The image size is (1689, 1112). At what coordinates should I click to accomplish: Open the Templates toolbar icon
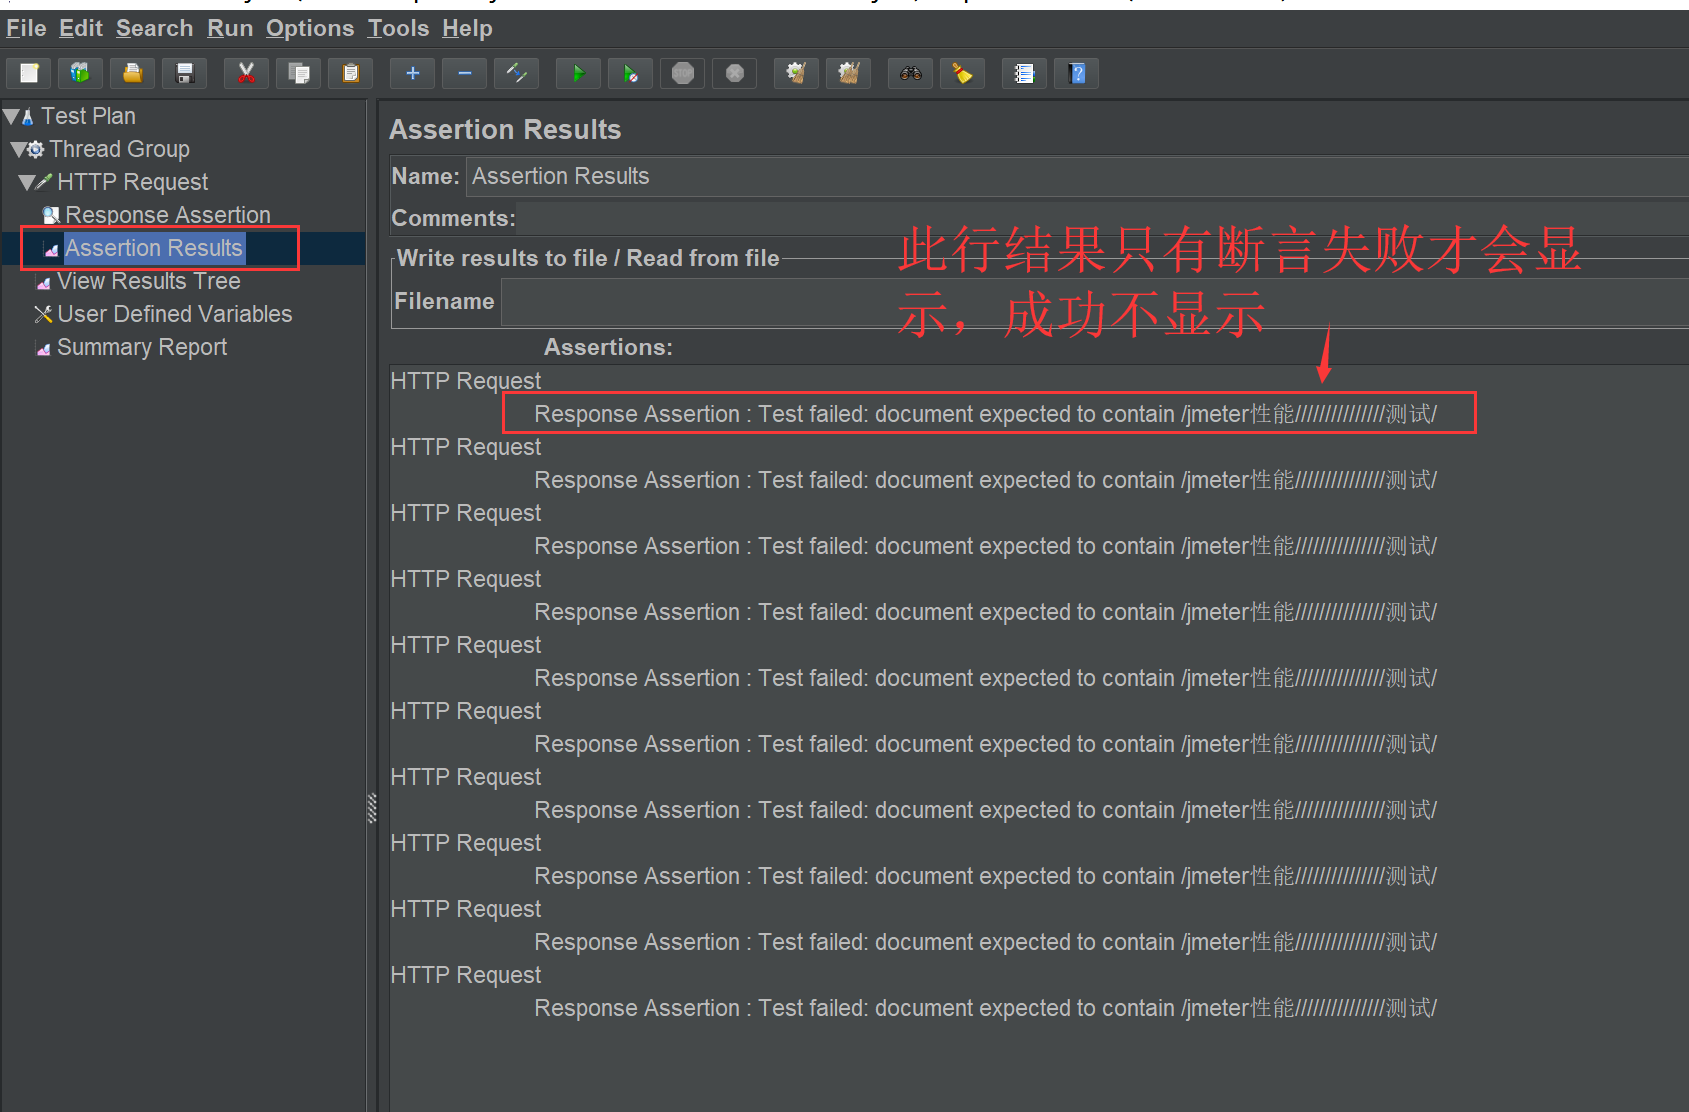click(80, 73)
